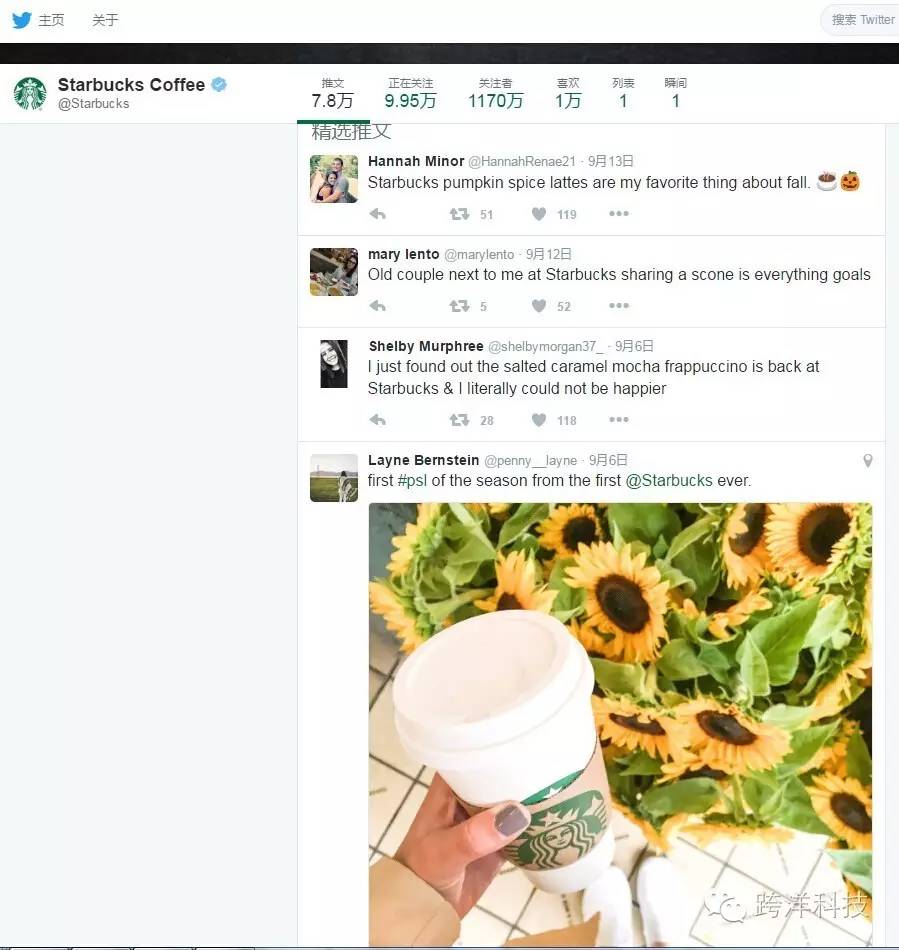
Task: Reply to Shelby Murphree's tweet
Action: coord(377,420)
